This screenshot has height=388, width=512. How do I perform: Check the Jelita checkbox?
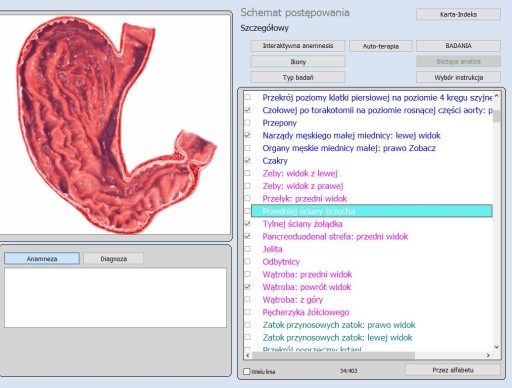[248, 249]
